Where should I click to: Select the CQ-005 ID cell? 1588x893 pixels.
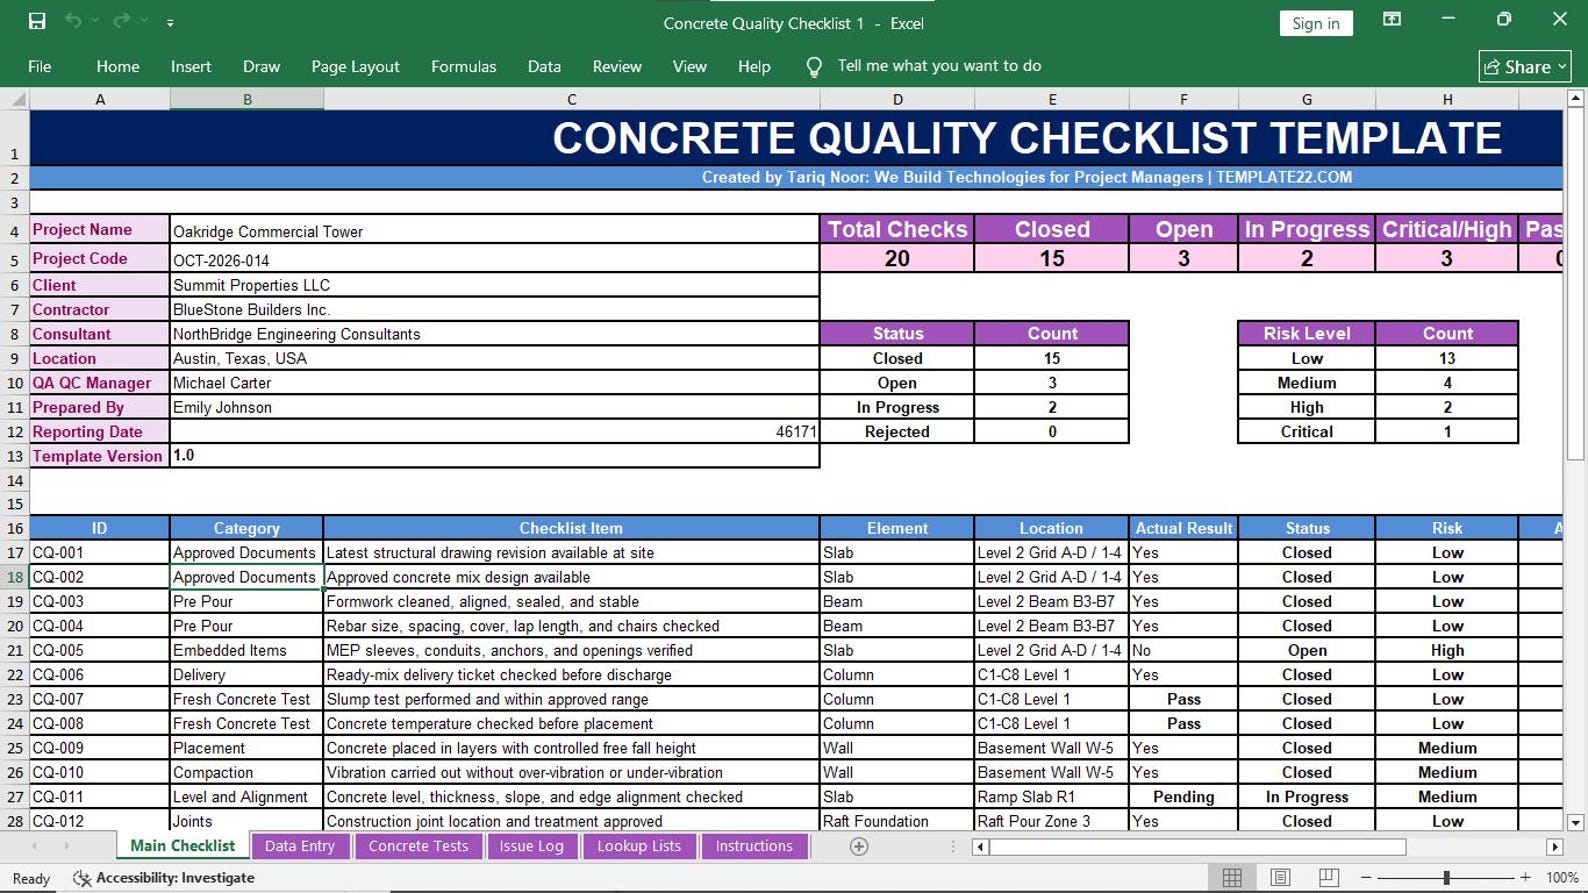pos(99,650)
